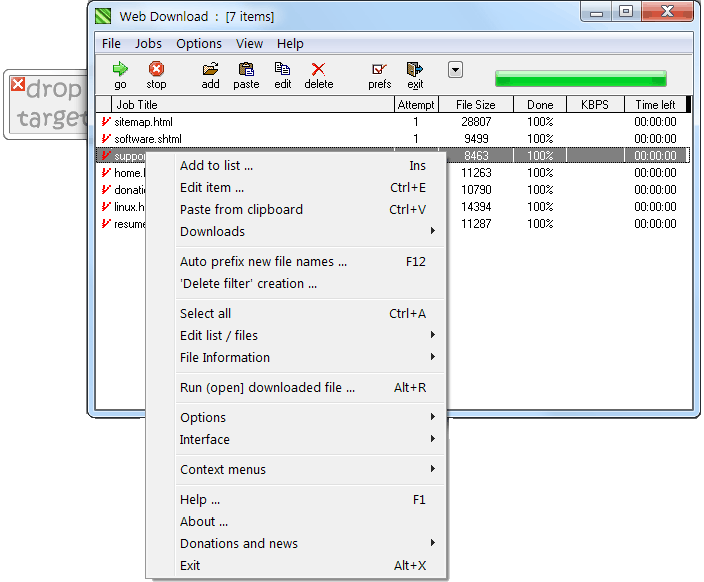The height and width of the screenshot is (582, 704).
Task: Open prefs from the toolbar
Action: click(379, 69)
